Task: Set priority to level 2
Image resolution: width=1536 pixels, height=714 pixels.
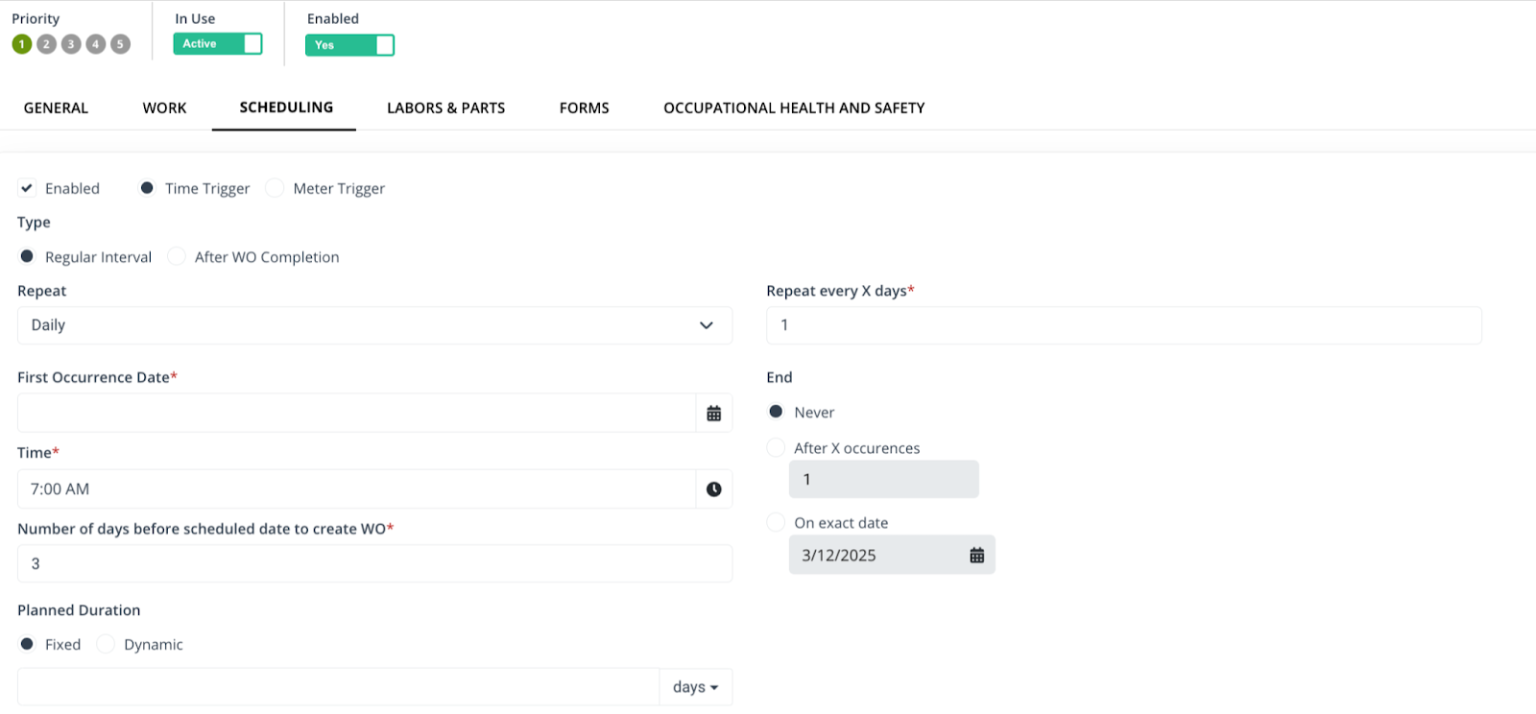Action: tap(46, 44)
